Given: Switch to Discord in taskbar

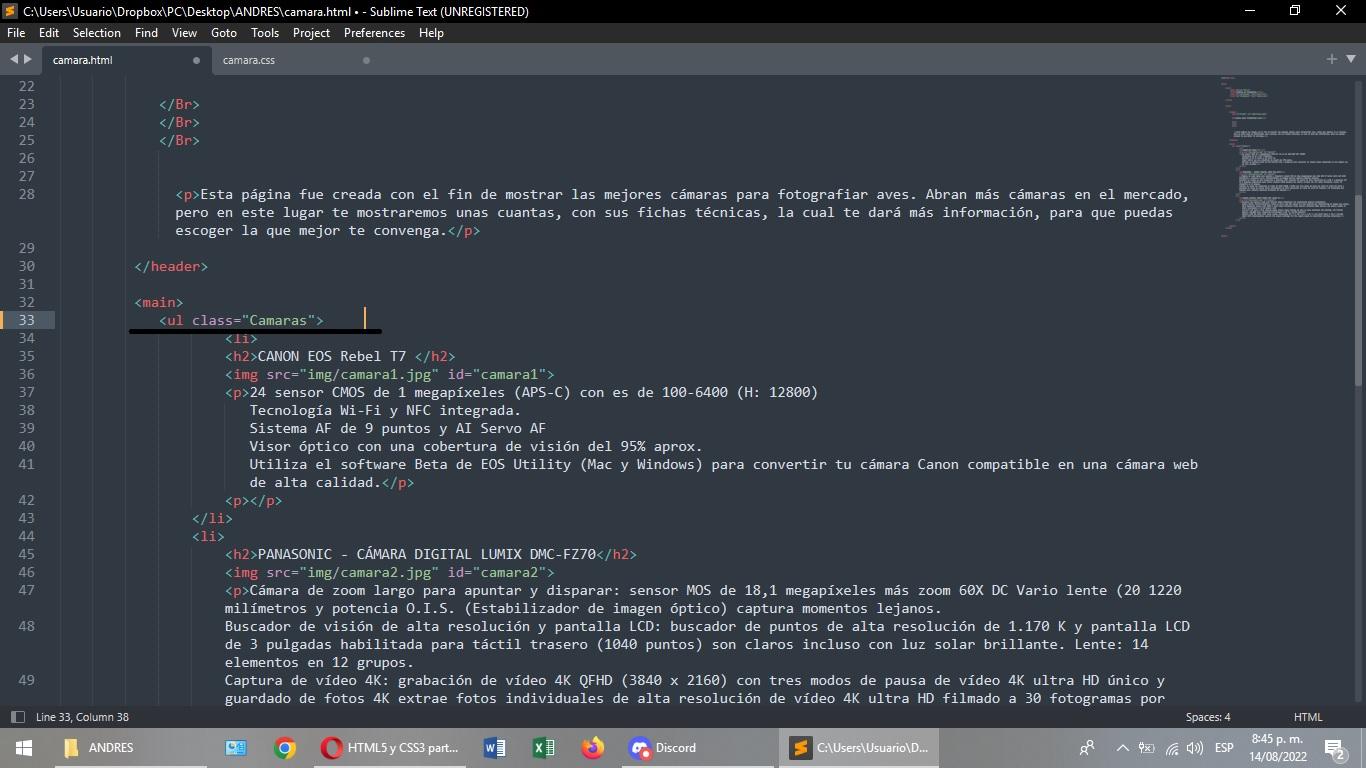Looking at the screenshot, I should coord(697,748).
